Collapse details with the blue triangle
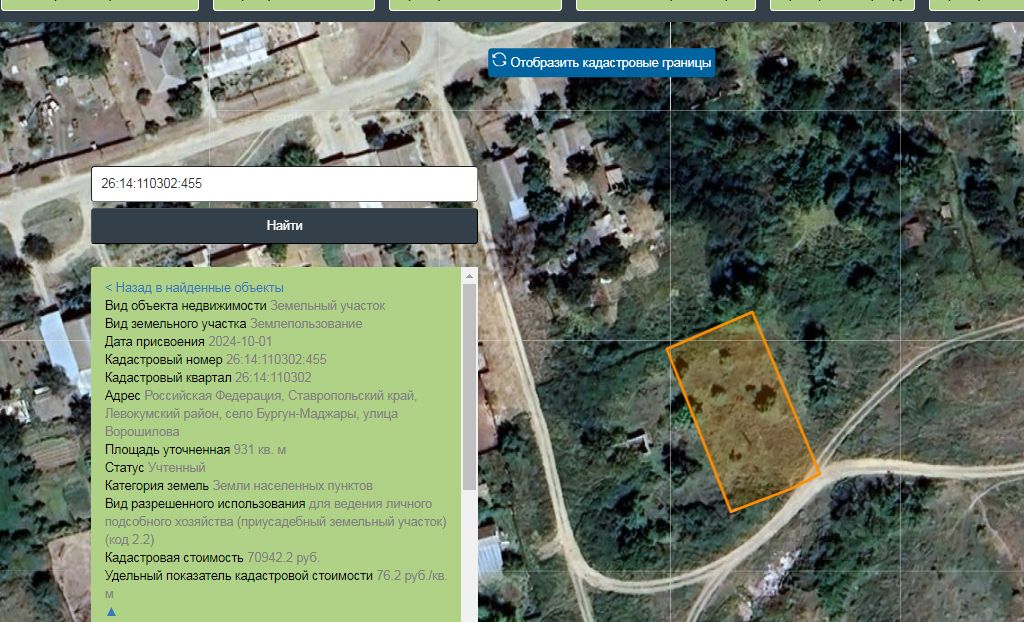Screen dimensions: 1024x622 [x=111, y=612]
